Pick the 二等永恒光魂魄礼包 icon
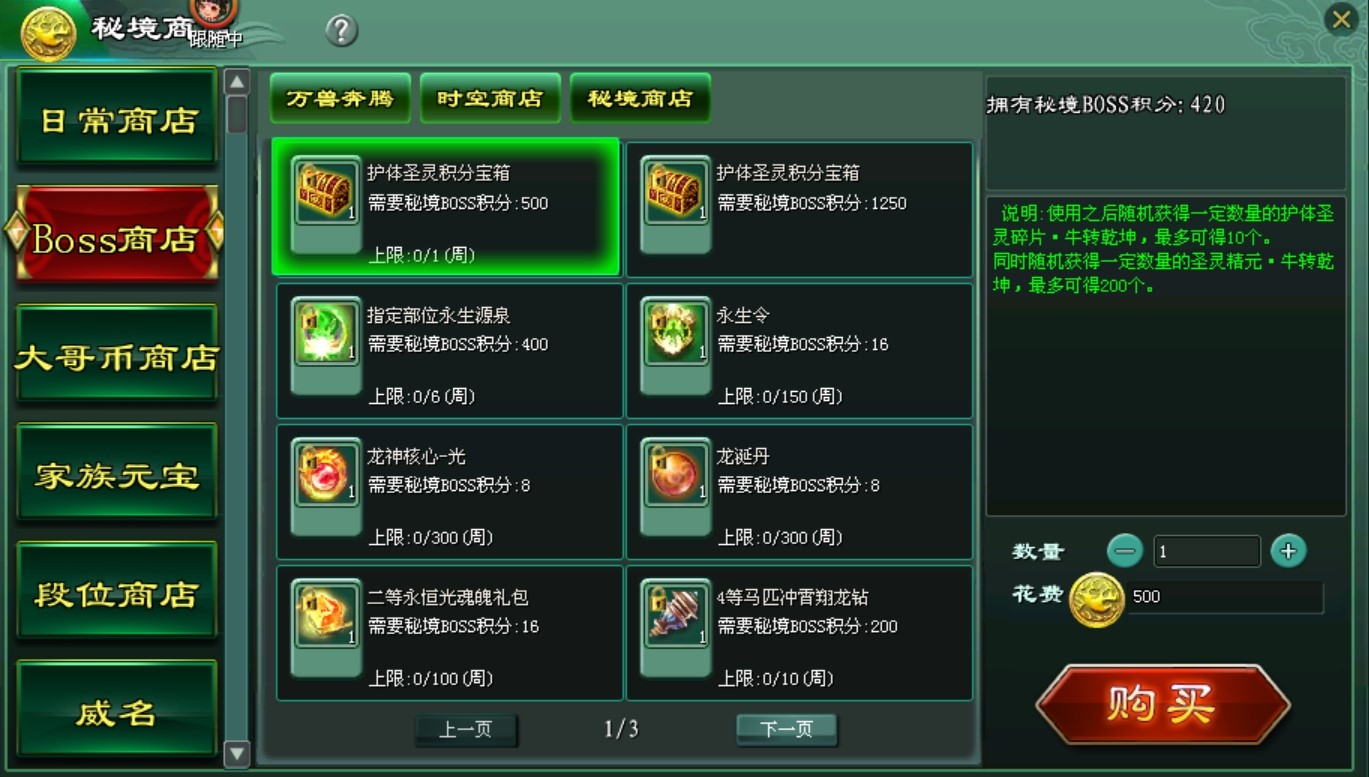Image resolution: width=1369 pixels, height=777 pixels. pos(326,614)
